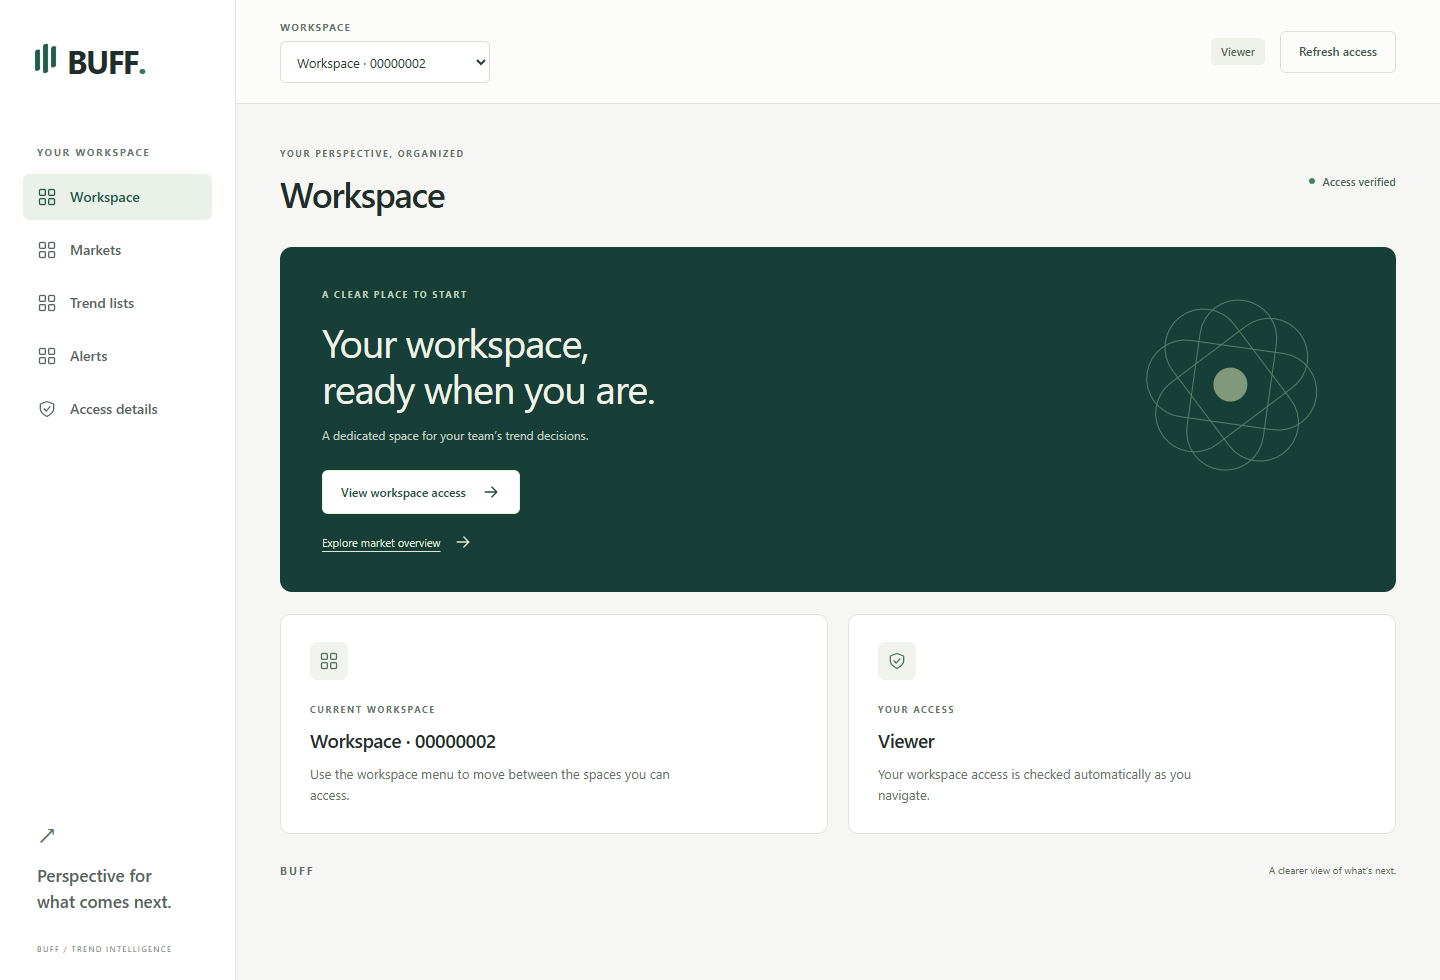Select Alerts in the sidebar
The height and width of the screenshot is (980, 1440).
point(118,356)
